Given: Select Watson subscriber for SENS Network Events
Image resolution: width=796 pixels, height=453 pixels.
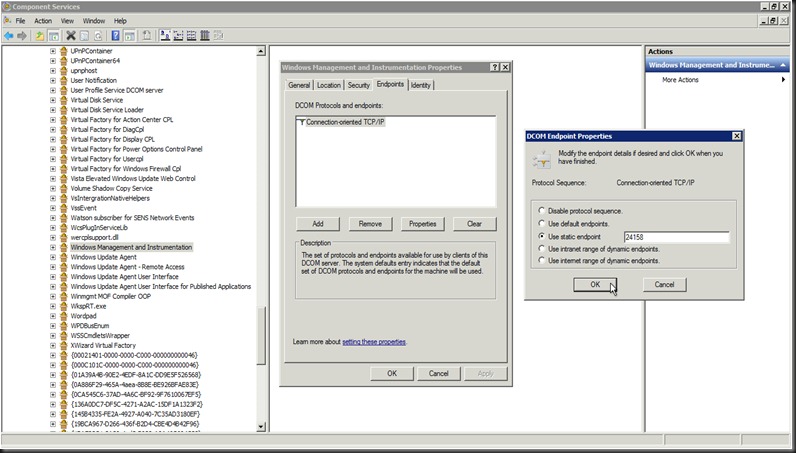Looking at the screenshot, I should (x=132, y=218).
